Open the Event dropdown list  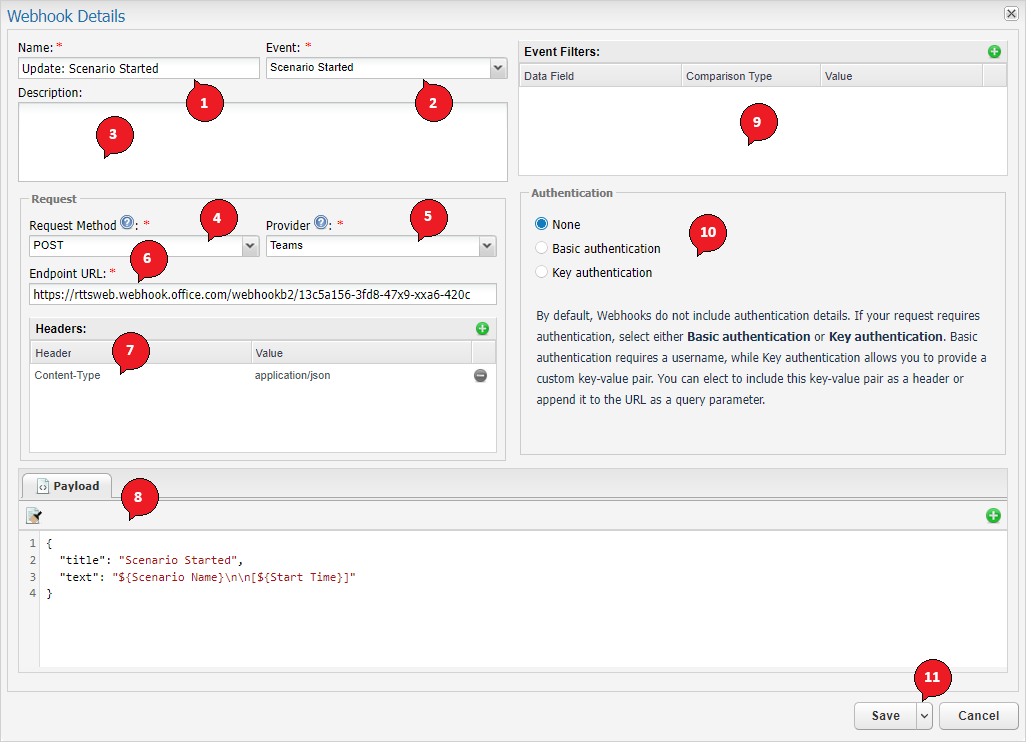point(498,68)
